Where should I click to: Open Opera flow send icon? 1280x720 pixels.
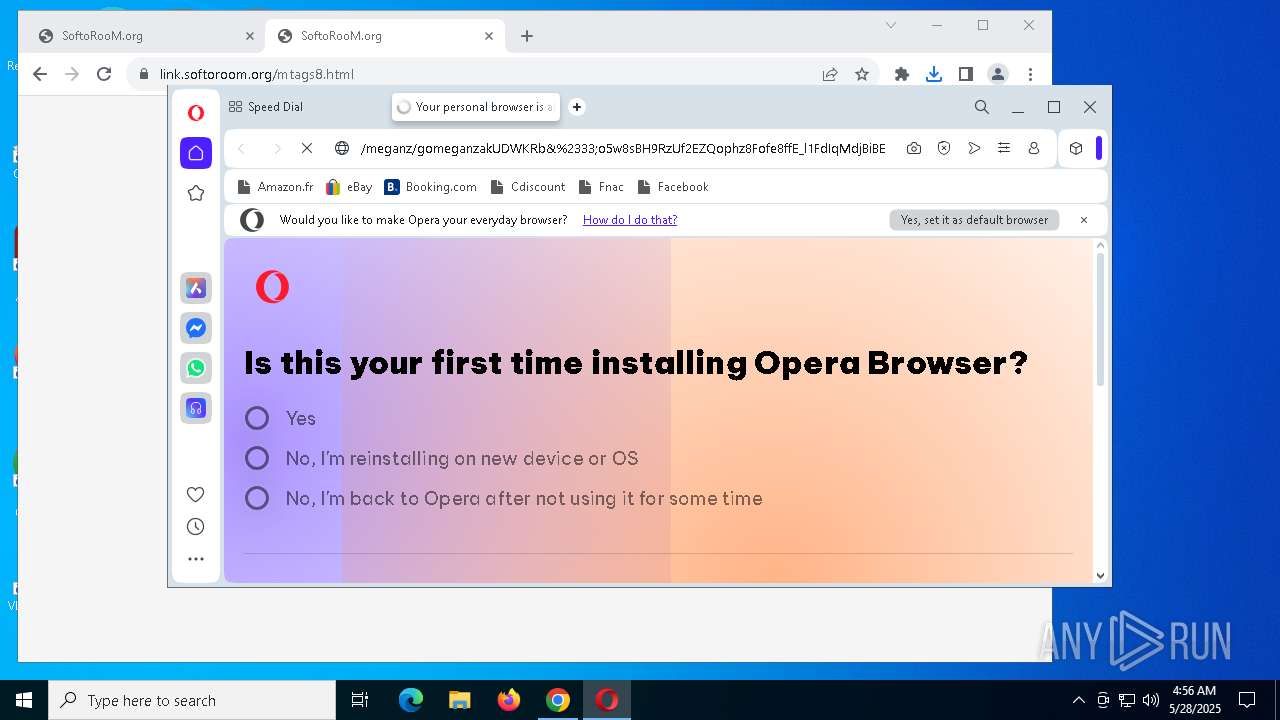(x=974, y=148)
